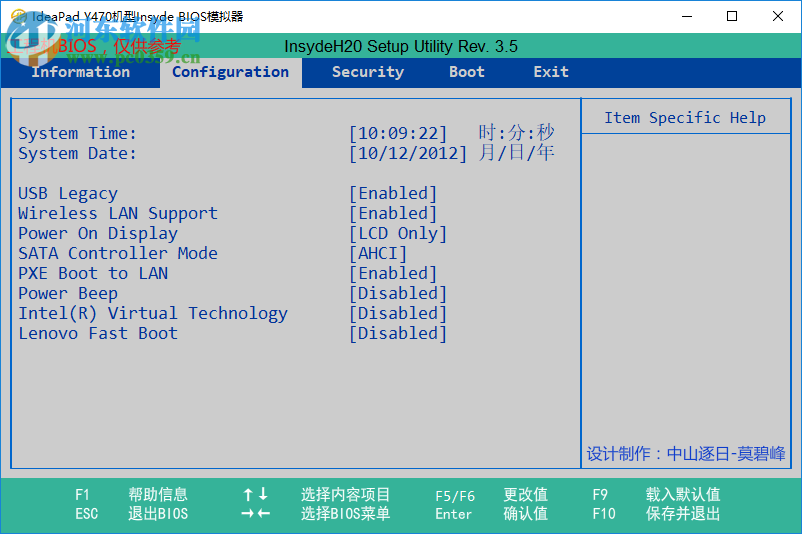Select the Lenovo Fast Boot label
Viewport: 802px width, 534px height.
pyautogui.click(x=98, y=333)
